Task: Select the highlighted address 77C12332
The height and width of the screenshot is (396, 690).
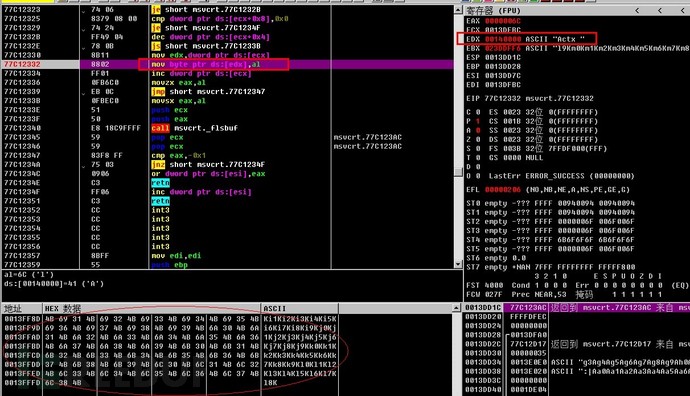Action: click(22, 64)
